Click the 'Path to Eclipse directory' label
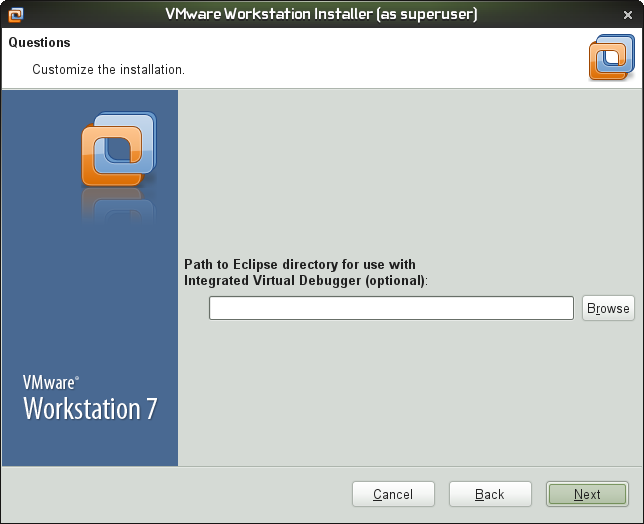Viewport: 644px width, 524px height. click(306, 272)
